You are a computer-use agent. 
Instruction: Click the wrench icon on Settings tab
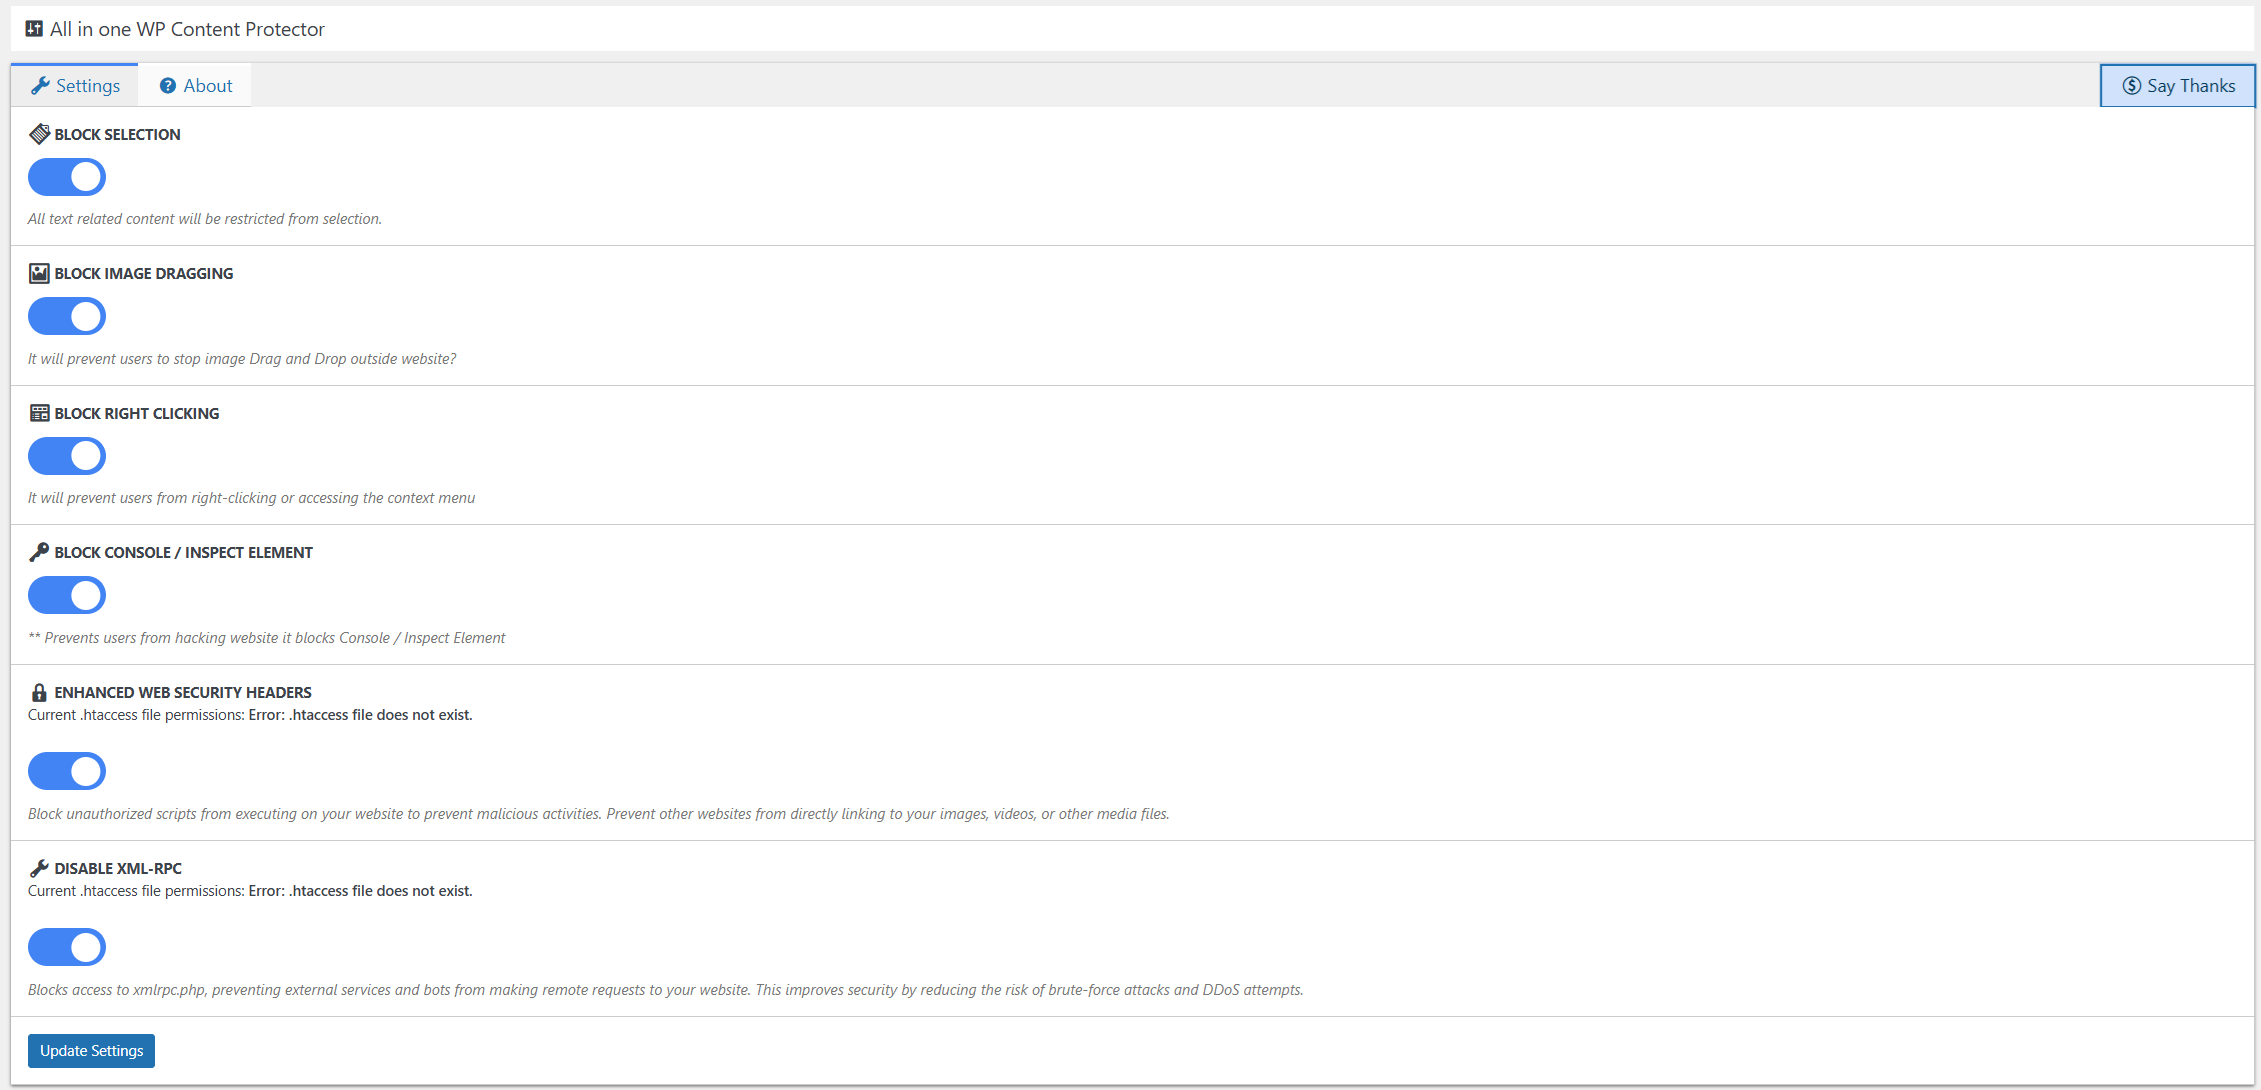(x=40, y=86)
